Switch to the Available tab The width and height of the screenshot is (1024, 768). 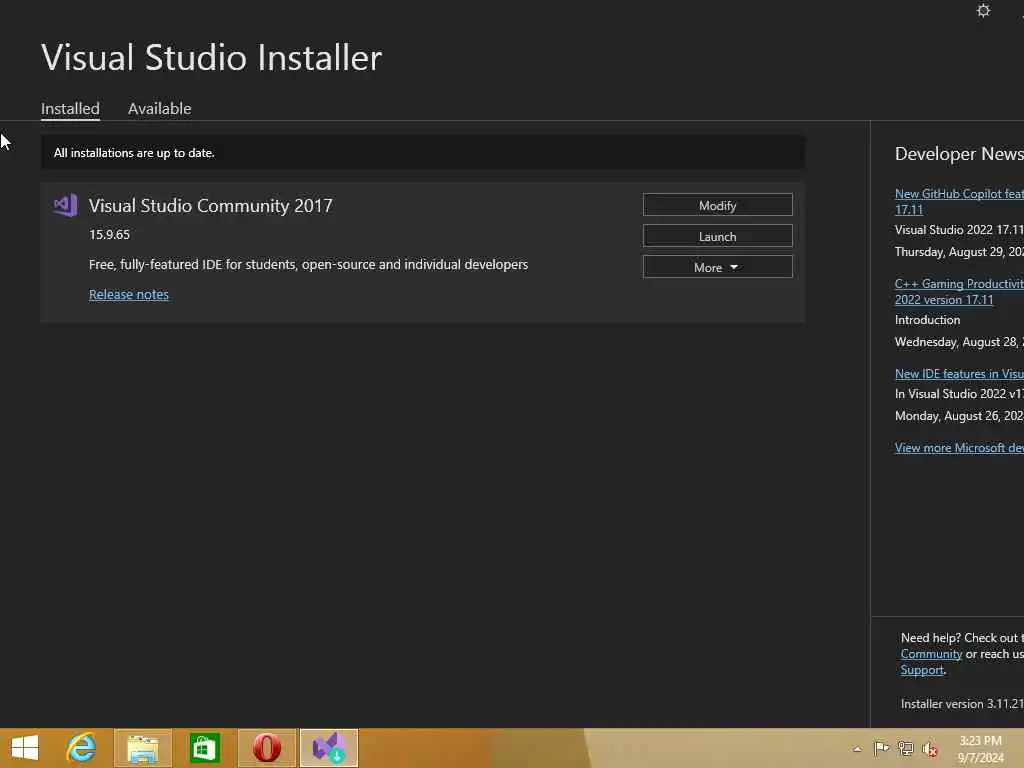(159, 108)
